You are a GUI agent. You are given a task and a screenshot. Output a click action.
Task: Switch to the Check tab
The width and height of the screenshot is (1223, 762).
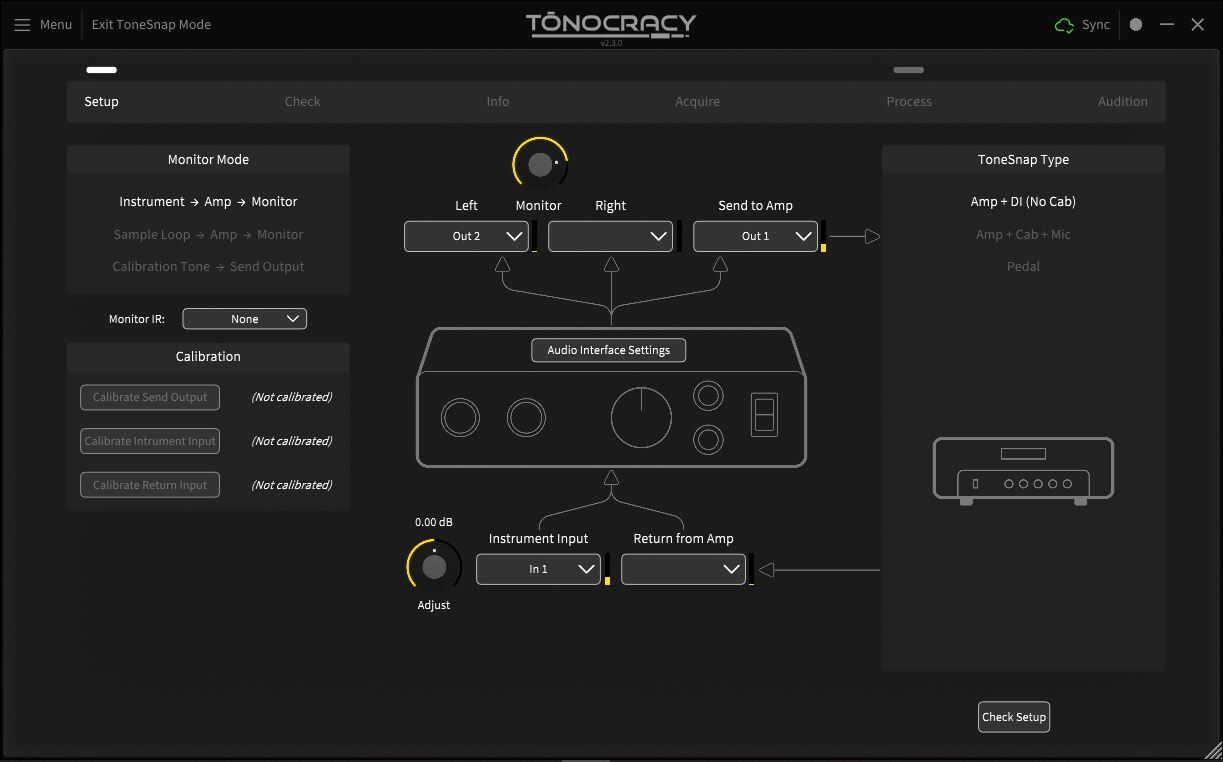tap(302, 101)
